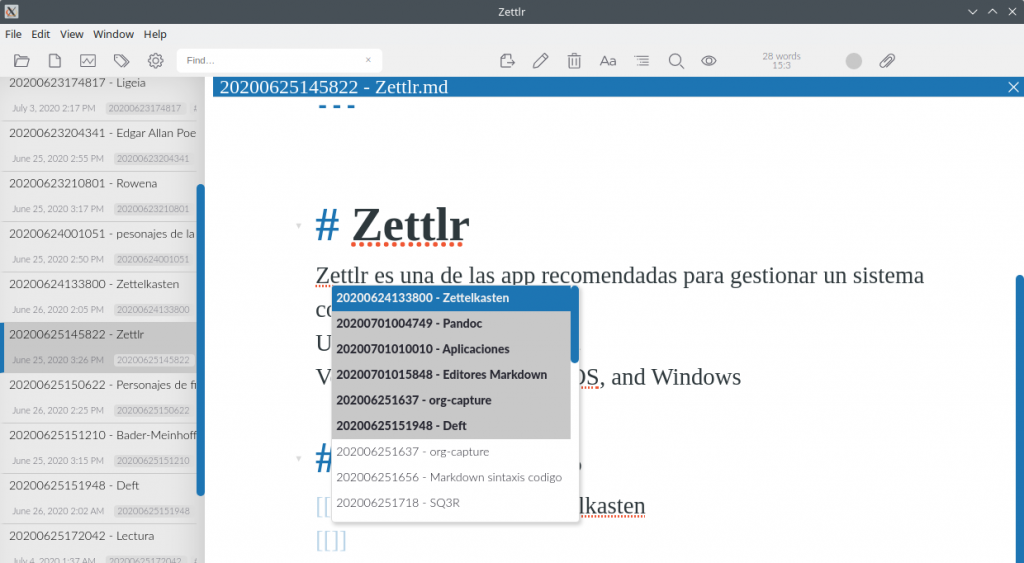Close the Zettlr.md document tab

[1013, 87]
